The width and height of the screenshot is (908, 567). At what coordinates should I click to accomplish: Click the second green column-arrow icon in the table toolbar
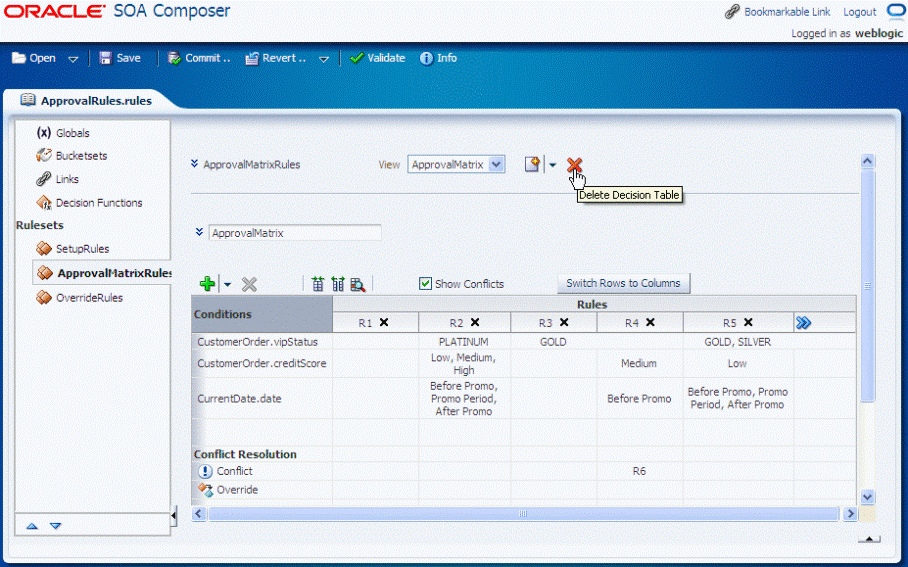pos(338,284)
